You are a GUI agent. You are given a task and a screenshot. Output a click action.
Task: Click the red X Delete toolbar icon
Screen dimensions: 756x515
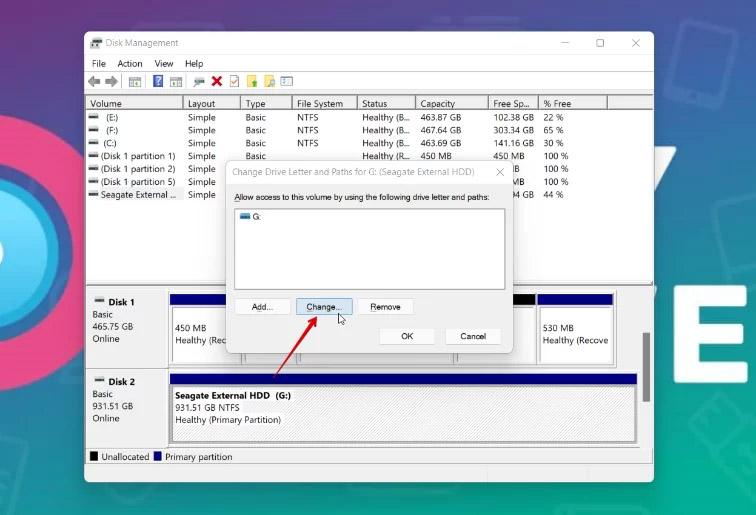tap(217, 81)
